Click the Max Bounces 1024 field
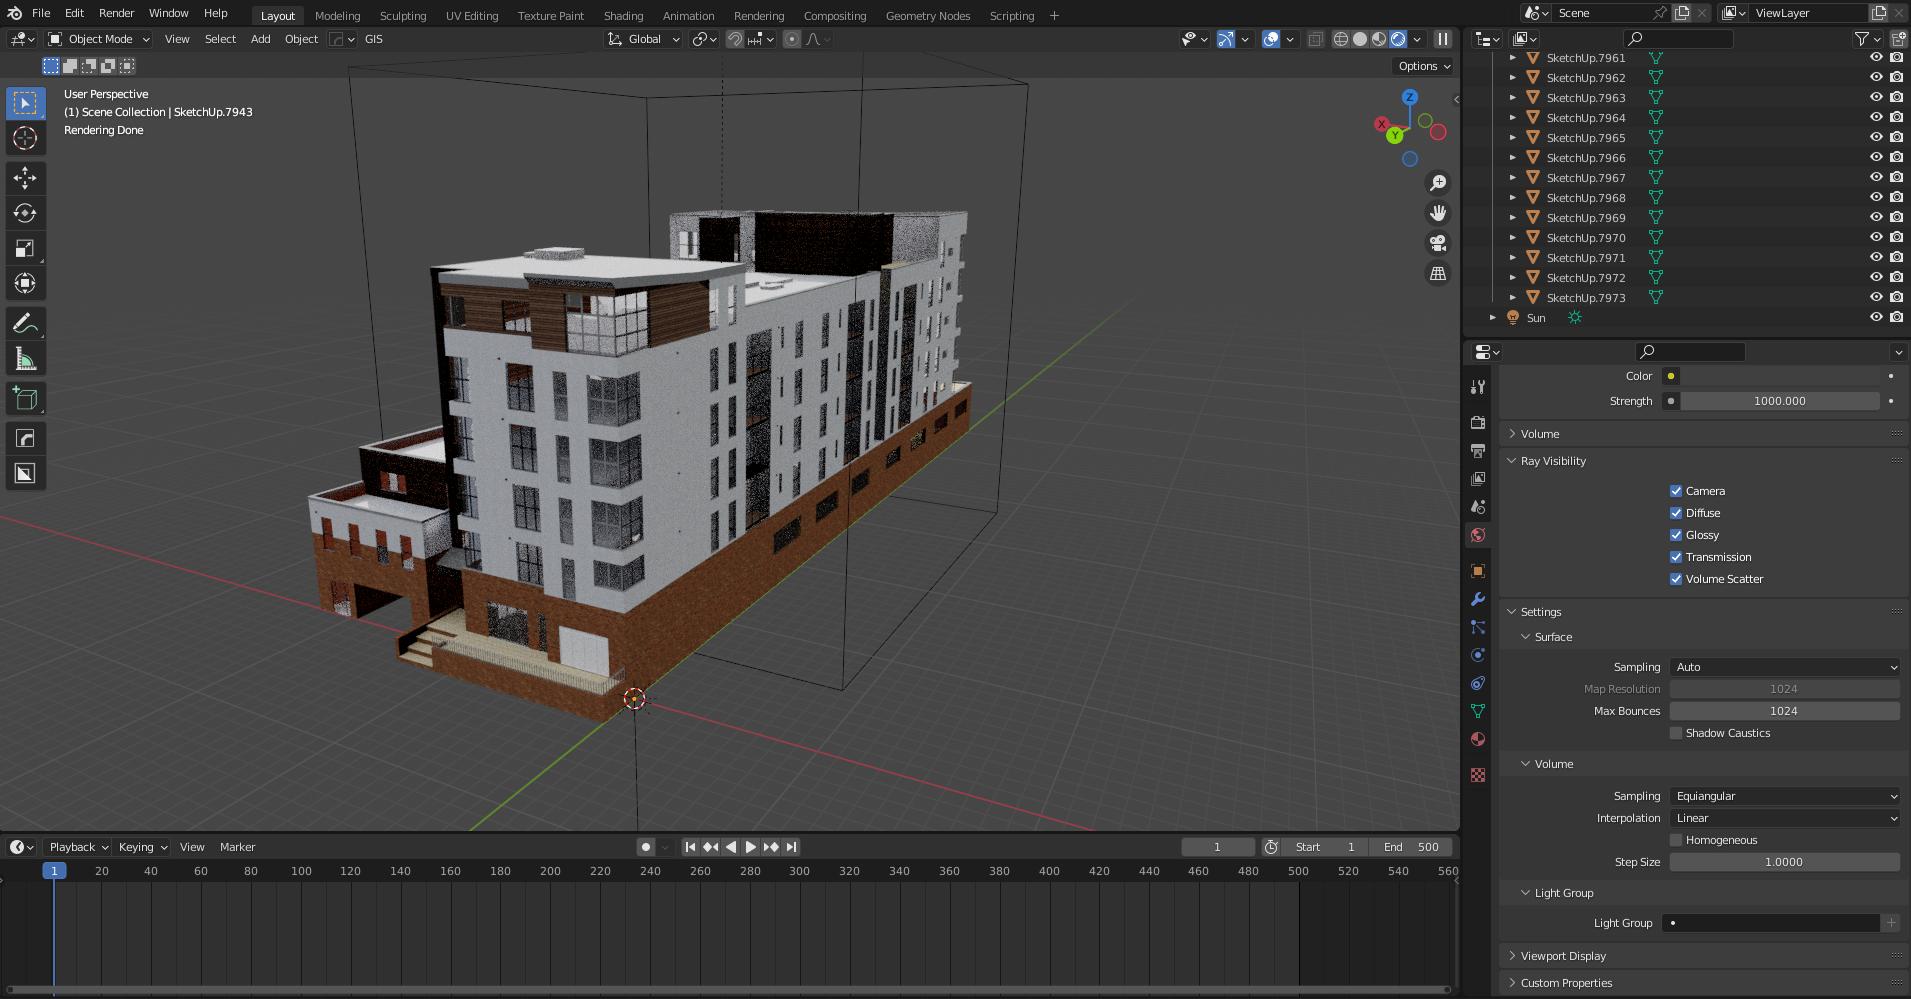The image size is (1911, 999). 1784,711
